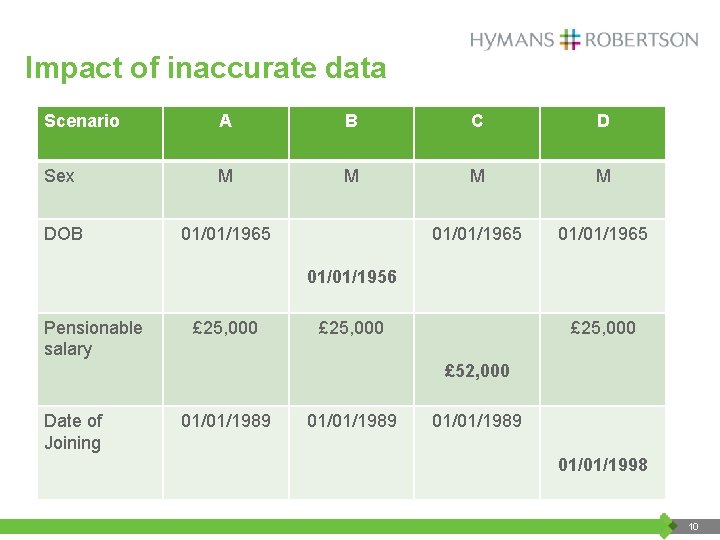This screenshot has width=720, height=540.
Task: Click the DOB row label
Action: tap(63, 234)
